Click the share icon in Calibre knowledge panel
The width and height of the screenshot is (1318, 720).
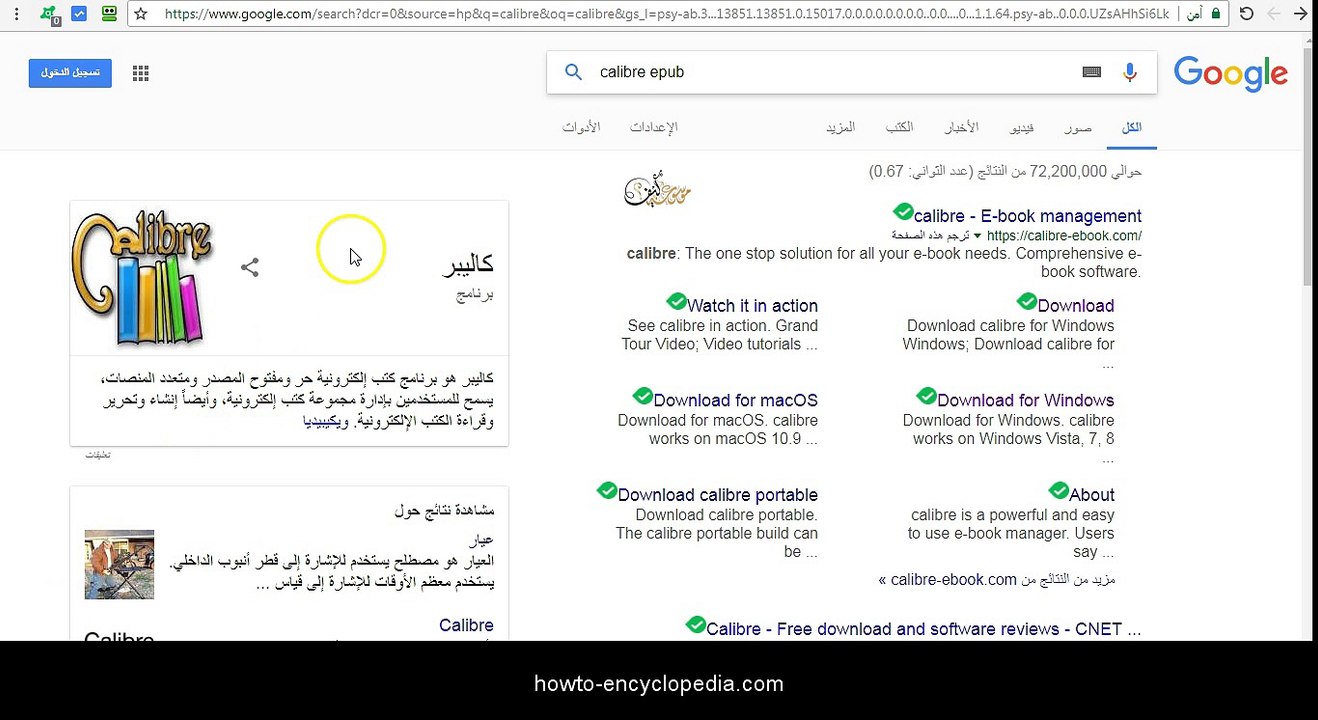[250, 267]
